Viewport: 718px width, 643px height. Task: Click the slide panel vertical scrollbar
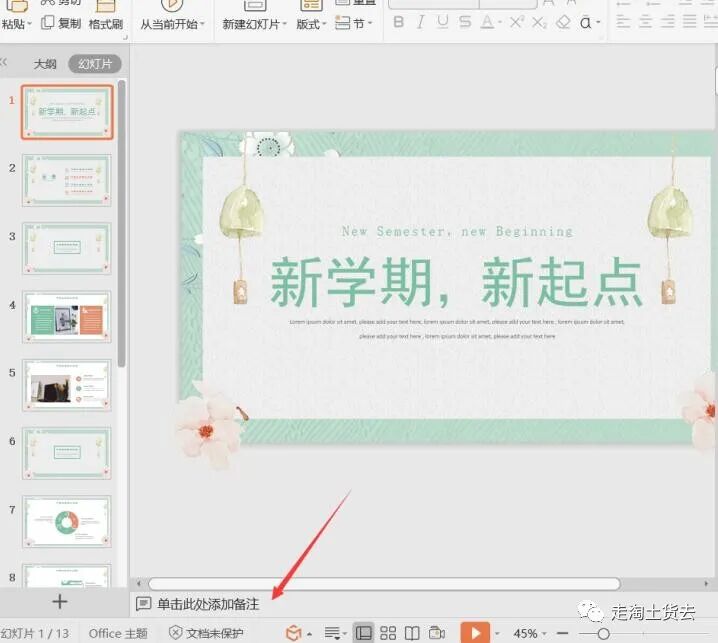tap(121, 223)
